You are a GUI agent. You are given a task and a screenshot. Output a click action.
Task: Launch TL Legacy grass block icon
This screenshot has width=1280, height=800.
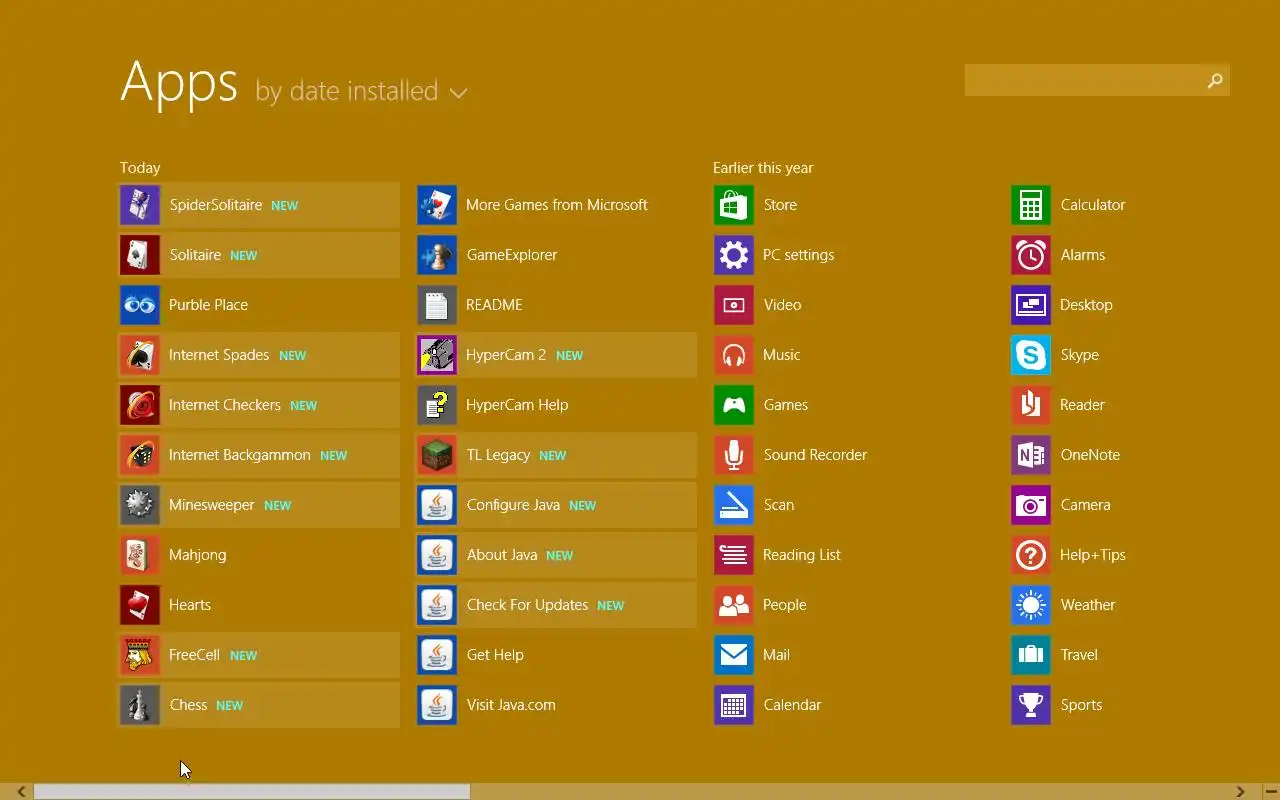pos(437,455)
